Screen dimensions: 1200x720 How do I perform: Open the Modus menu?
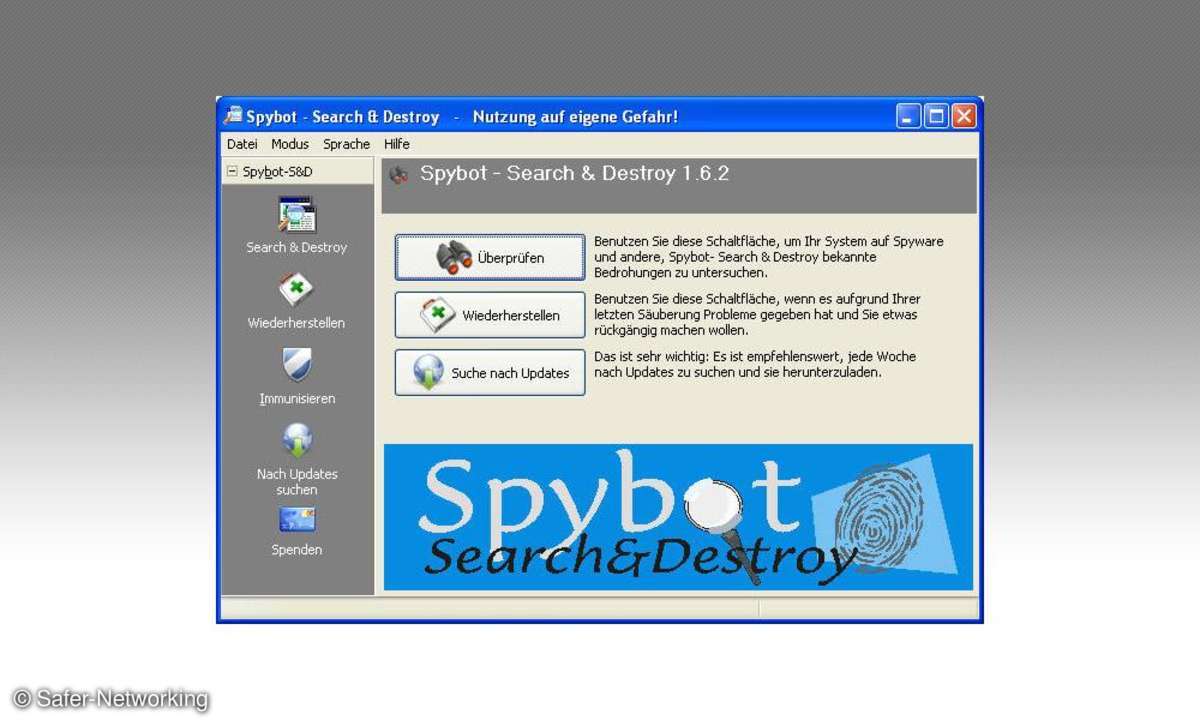coord(290,144)
